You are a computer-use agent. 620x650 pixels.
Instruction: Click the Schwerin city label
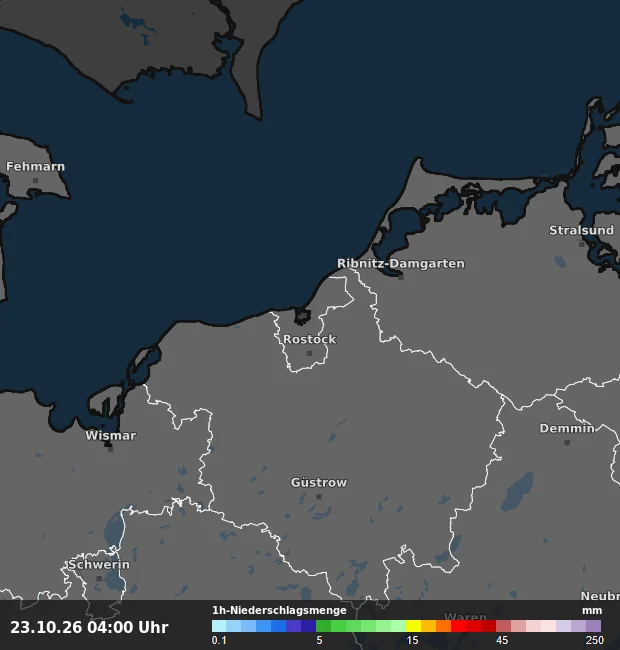(x=99, y=565)
